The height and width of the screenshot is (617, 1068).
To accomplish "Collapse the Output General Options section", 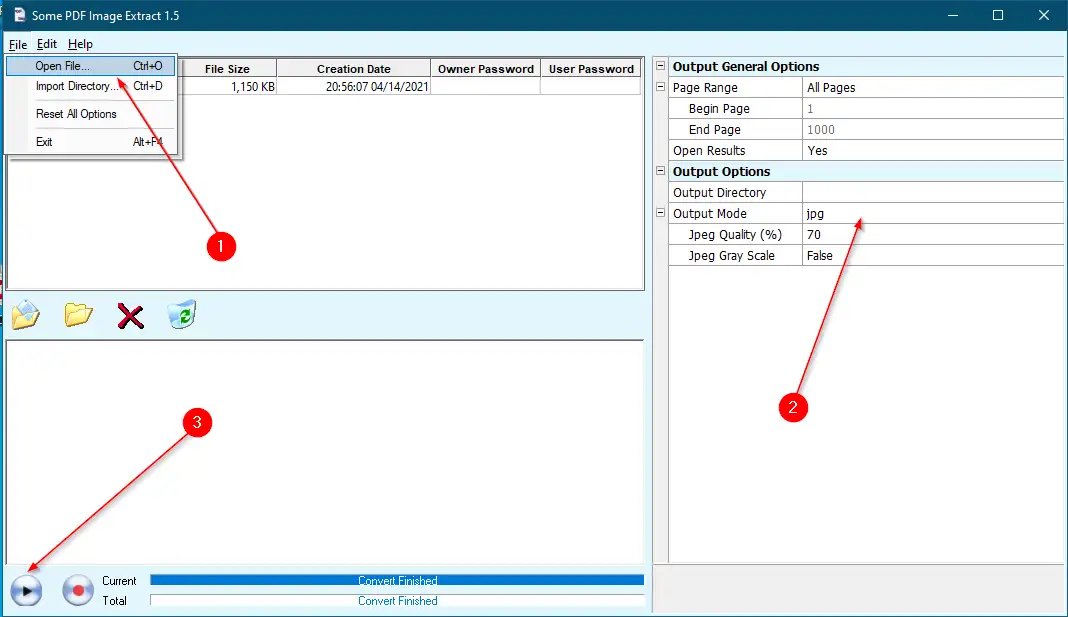I will (660, 66).
